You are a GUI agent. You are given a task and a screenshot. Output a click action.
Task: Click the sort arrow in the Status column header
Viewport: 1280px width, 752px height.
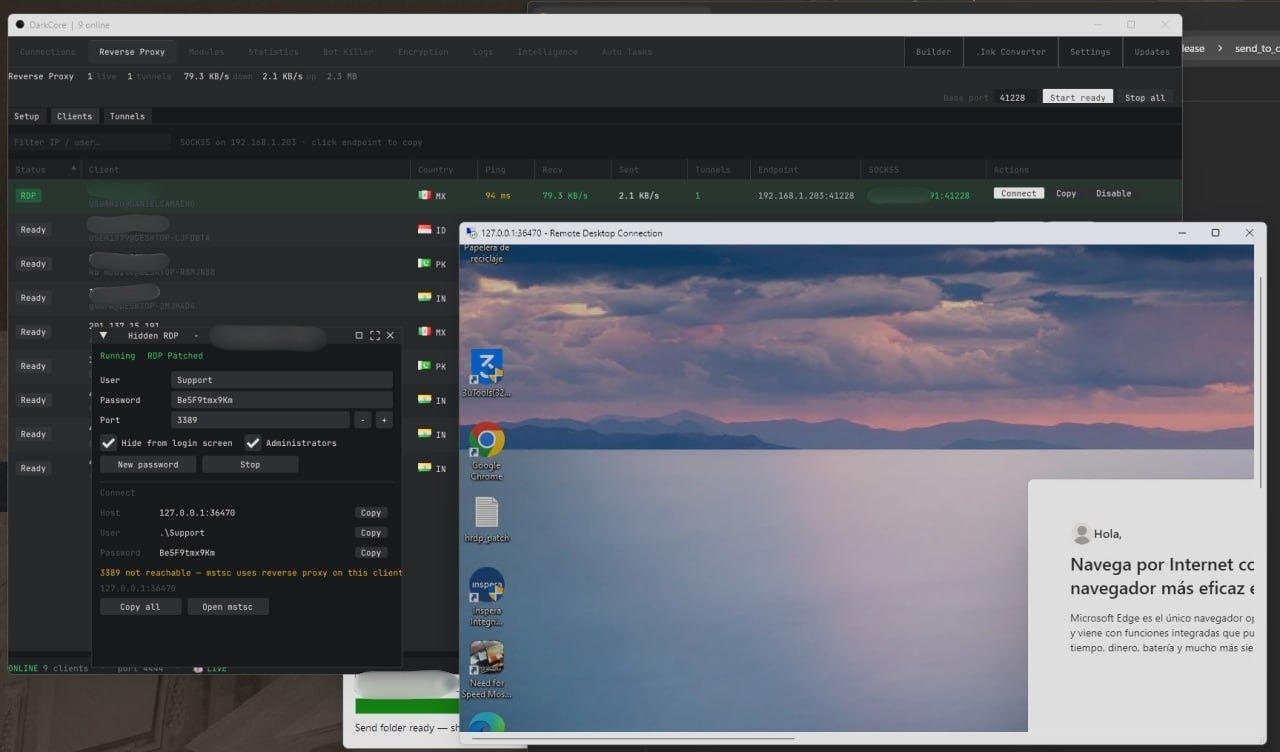74,169
